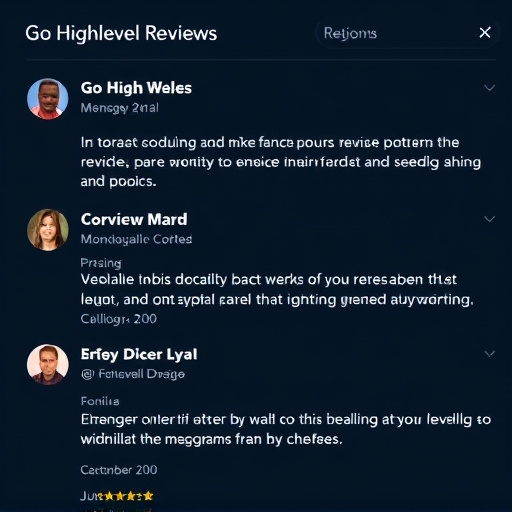Image resolution: width=512 pixels, height=512 pixels.
Task: Select the Go Highlevel Reviews heading
Action: (121, 34)
